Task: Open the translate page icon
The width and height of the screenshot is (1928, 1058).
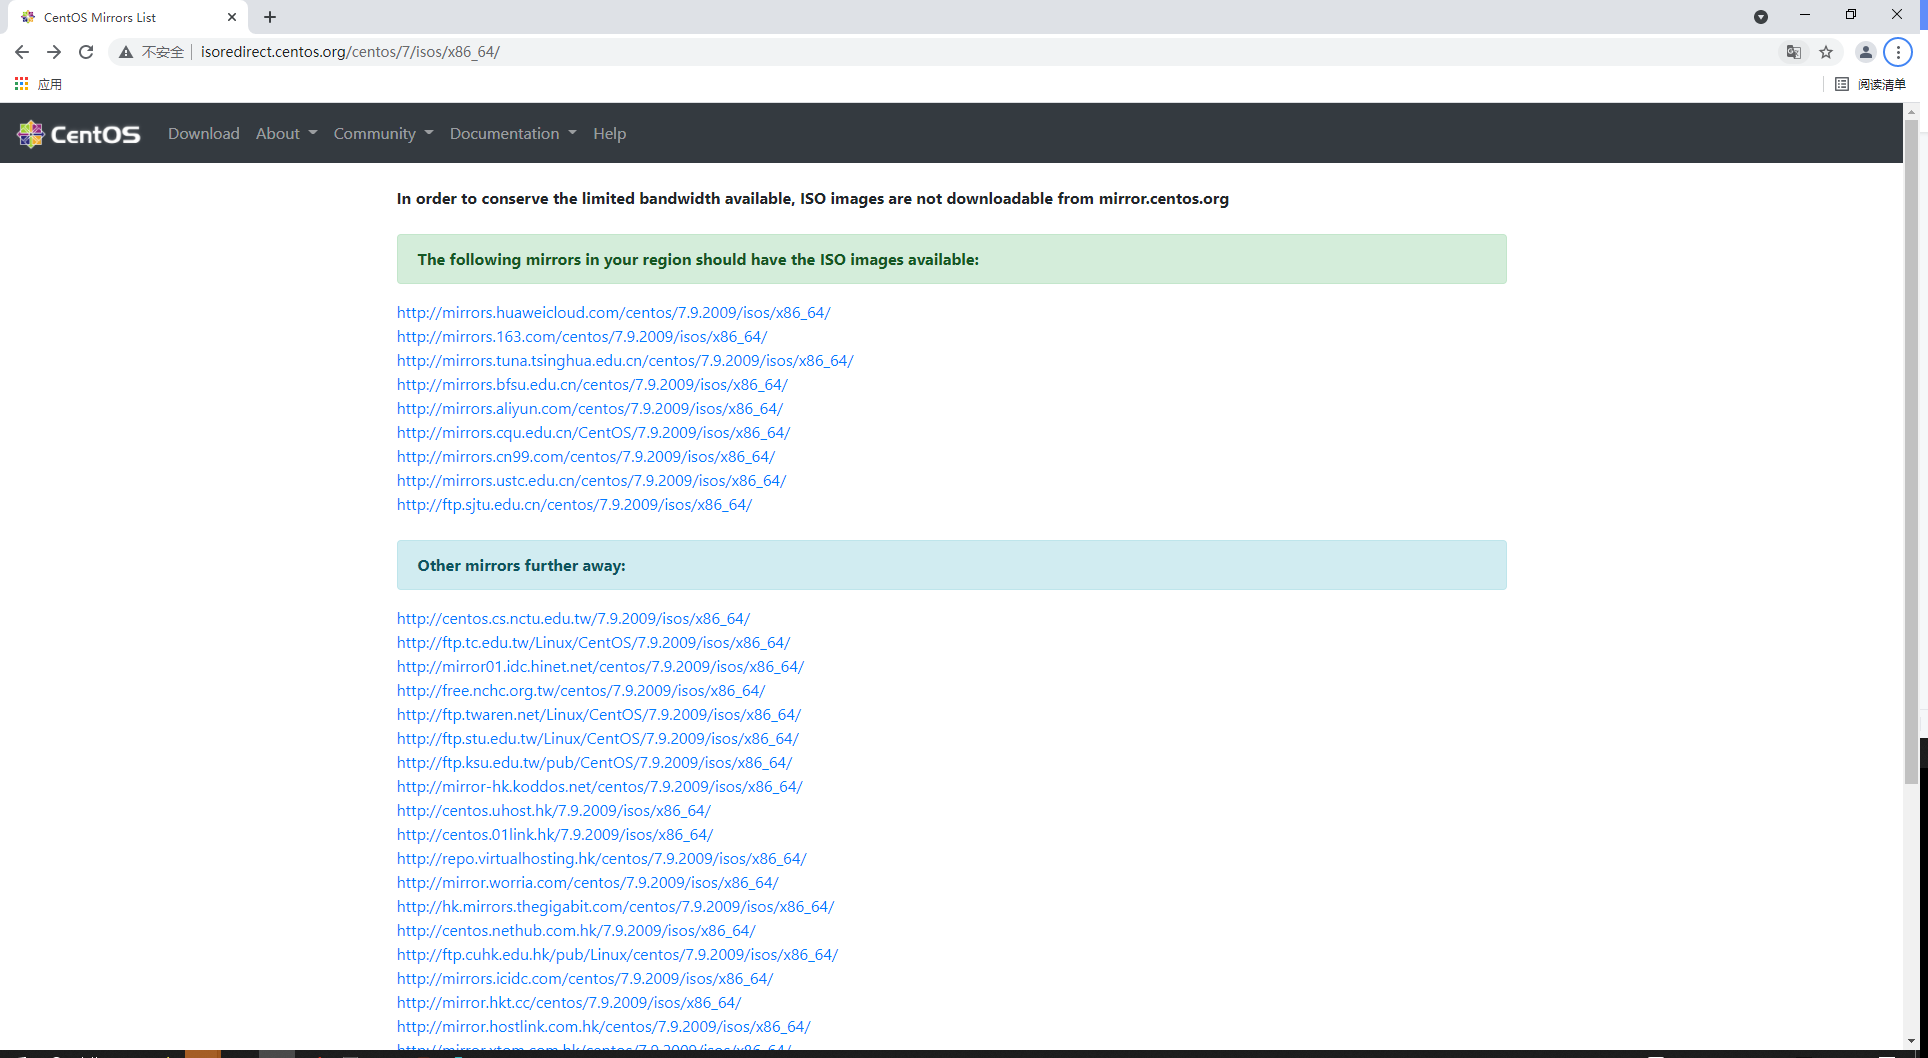Action: 1794,52
